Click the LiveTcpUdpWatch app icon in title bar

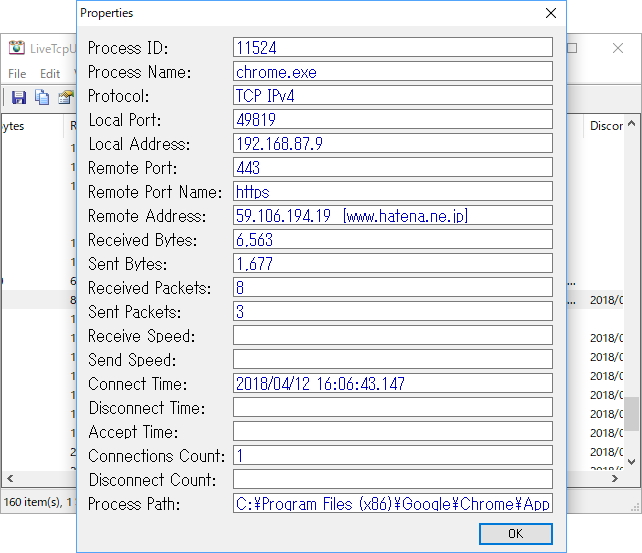pos(16,48)
